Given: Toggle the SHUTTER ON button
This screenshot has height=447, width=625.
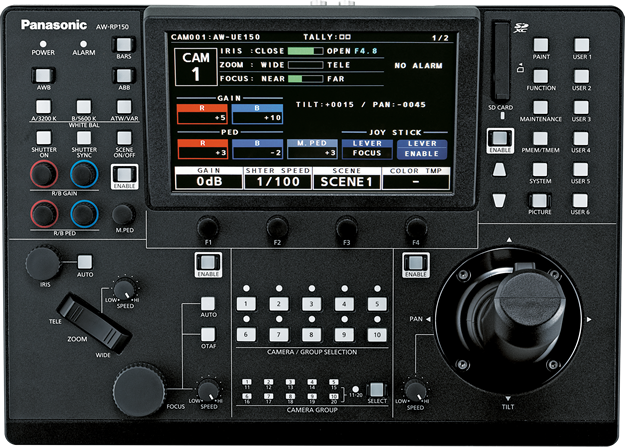Looking at the screenshot, I should pos(43,138).
